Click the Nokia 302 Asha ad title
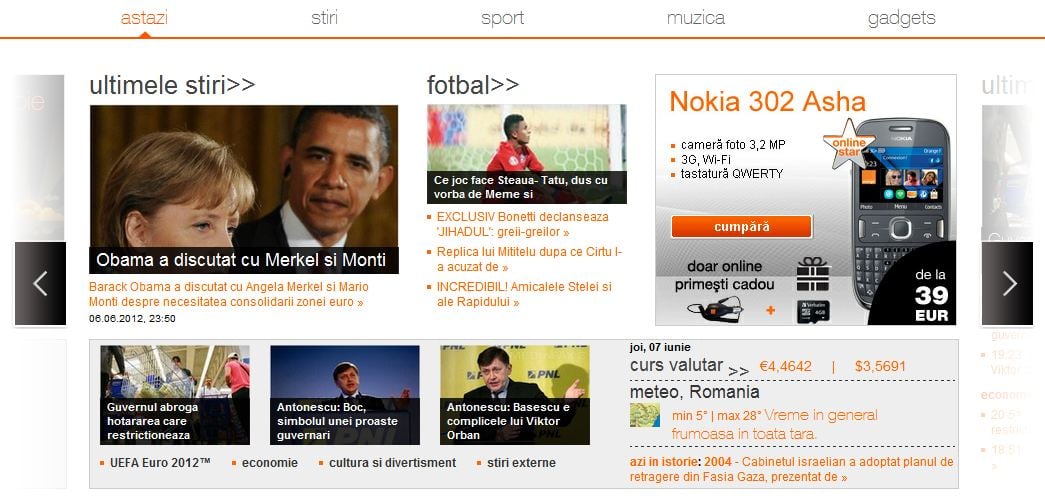Screen dimensions: 1045x499 (x=767, y=102)
